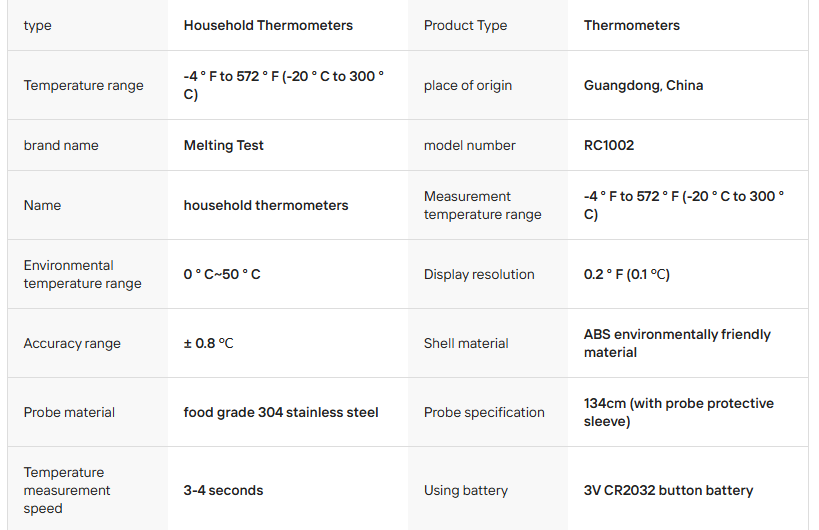Click the "Display resolution" label
This screenshot has width=819, height=530.
(479, 274)
